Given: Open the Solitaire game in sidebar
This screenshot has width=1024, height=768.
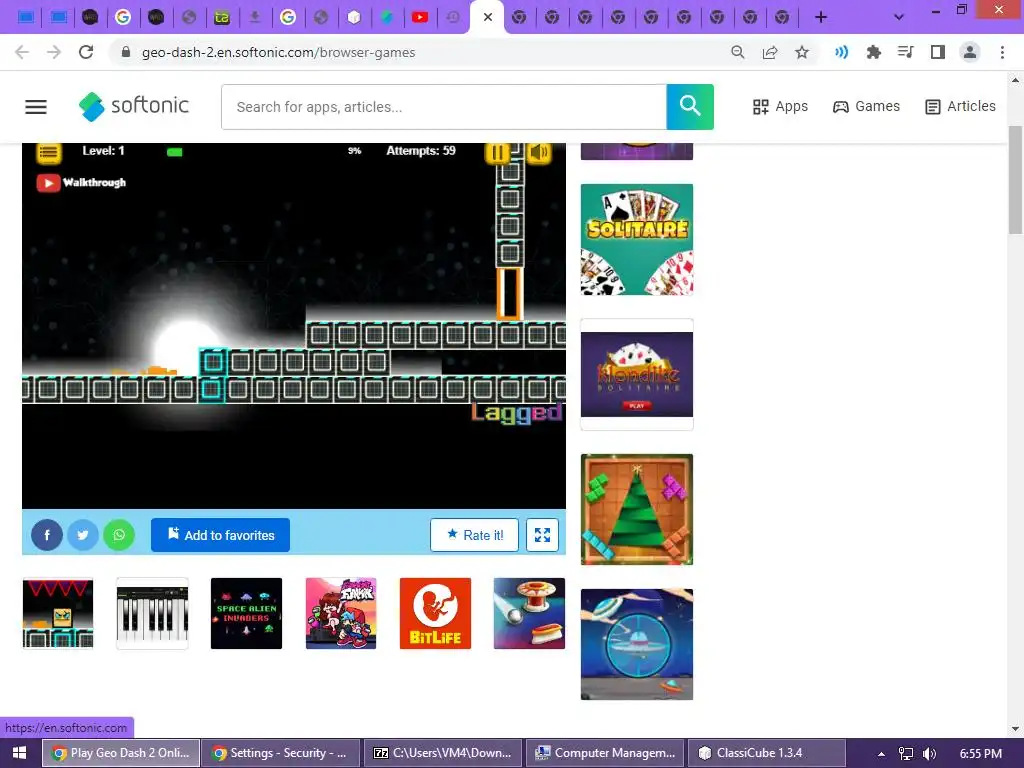Looking at the screenshot, I should (637, 240).
